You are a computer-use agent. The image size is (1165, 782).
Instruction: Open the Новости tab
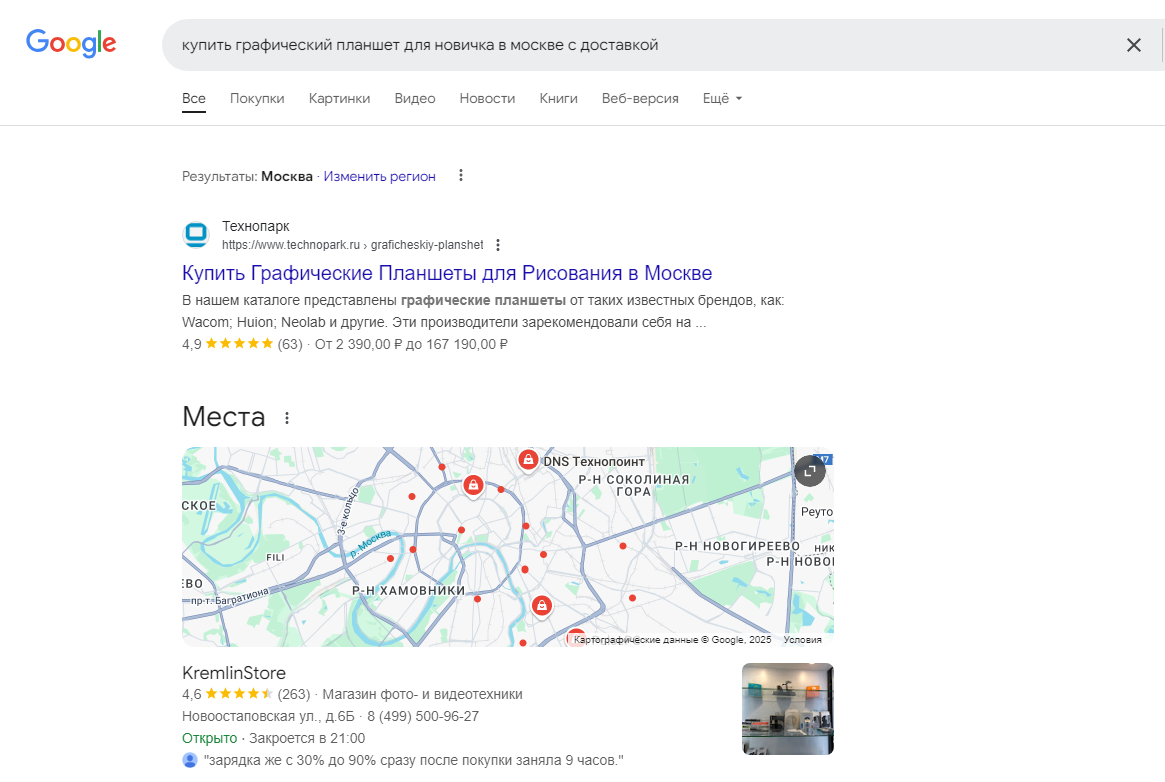coord(487,99)
